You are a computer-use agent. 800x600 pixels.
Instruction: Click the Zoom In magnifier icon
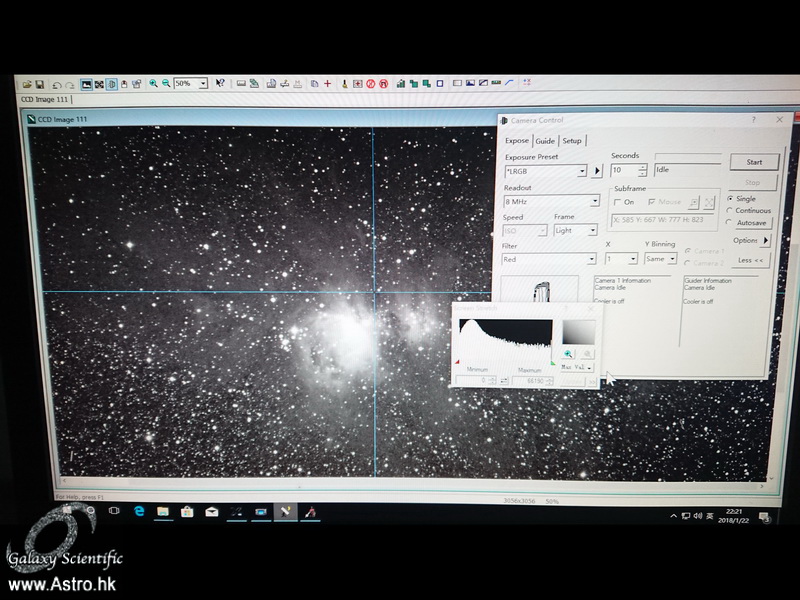[153, 84]
